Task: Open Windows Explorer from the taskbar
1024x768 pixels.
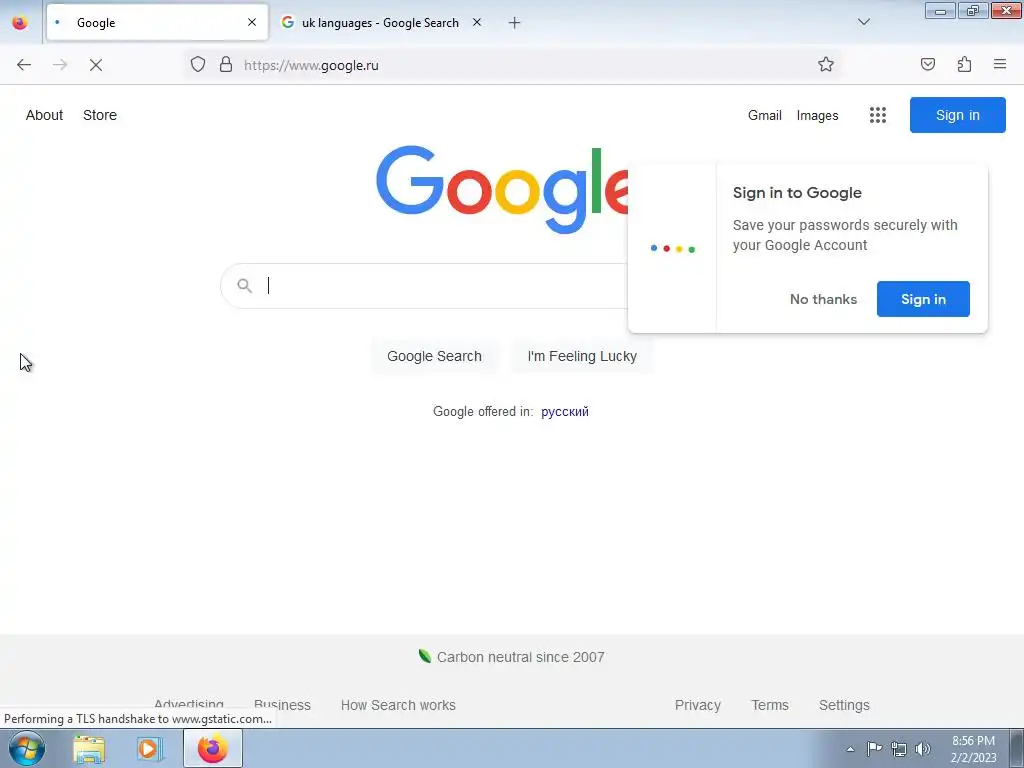Action: click(89, 749)
